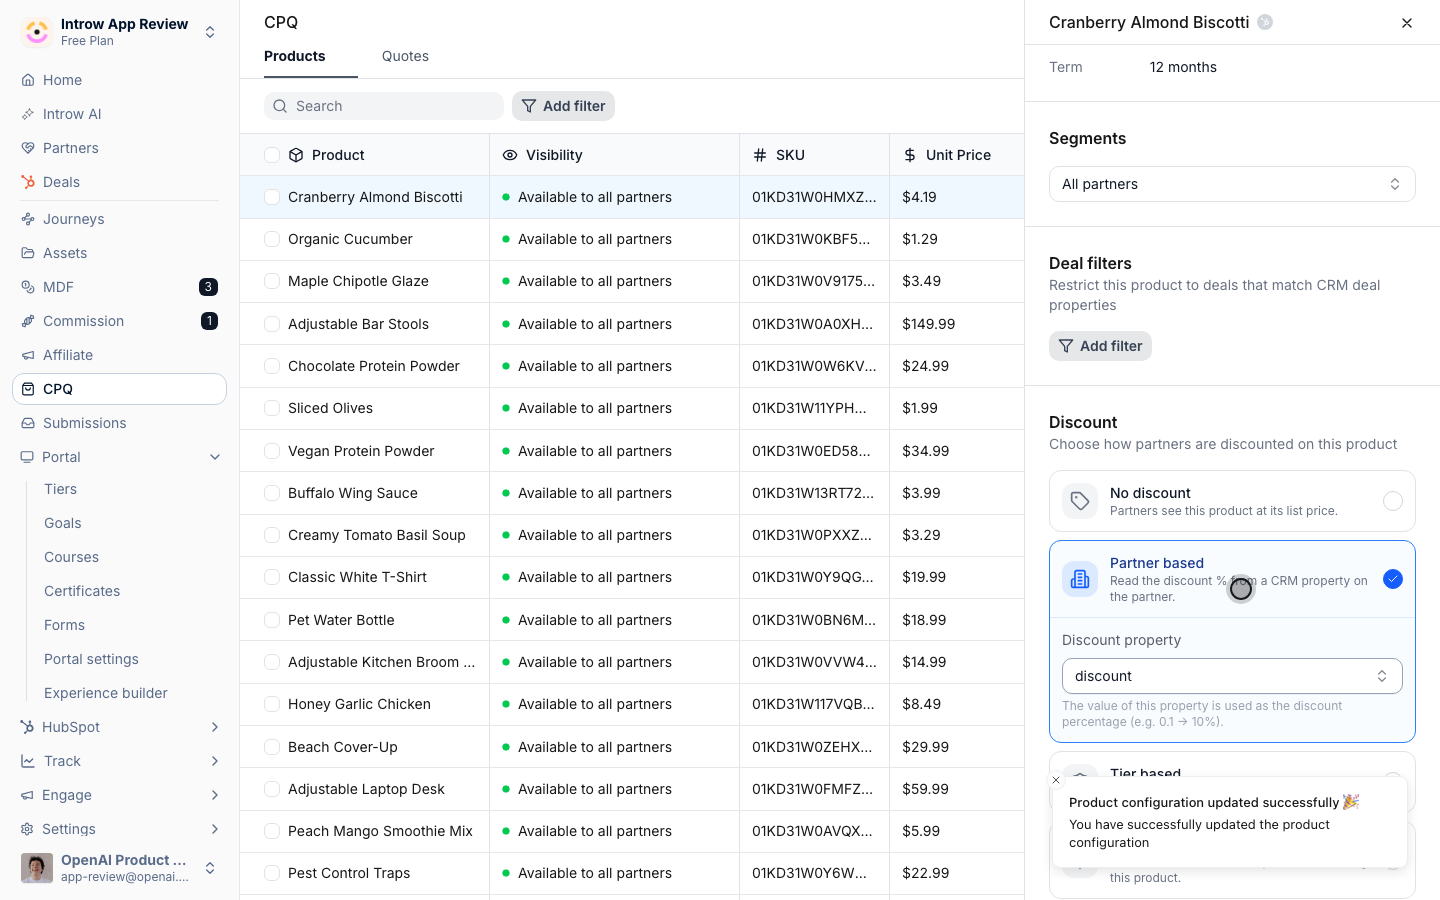This screenshot has height=900, width=1440.
Task: Expand the Track menu
Action: pos(215,761)
